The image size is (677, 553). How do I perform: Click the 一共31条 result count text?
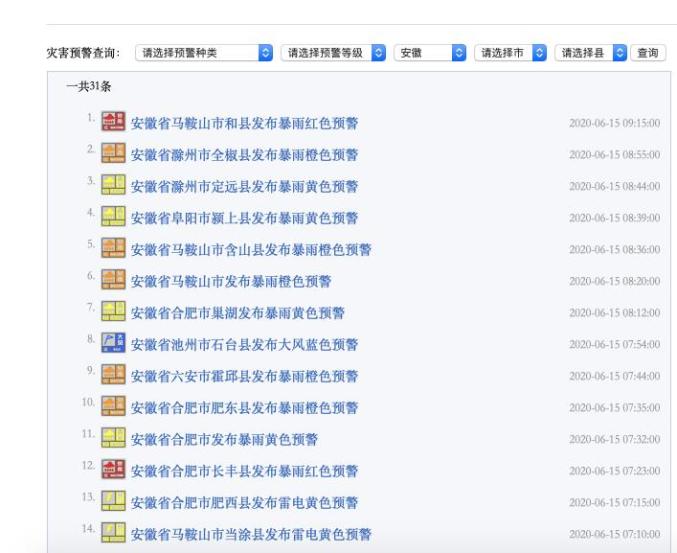tap(89, 86)
